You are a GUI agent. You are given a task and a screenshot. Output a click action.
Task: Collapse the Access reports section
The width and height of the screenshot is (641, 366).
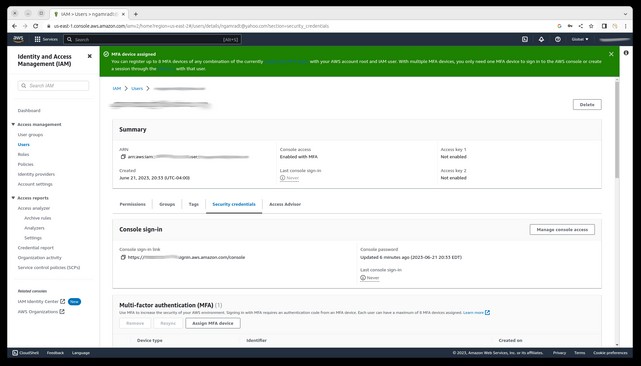(13, 198)
